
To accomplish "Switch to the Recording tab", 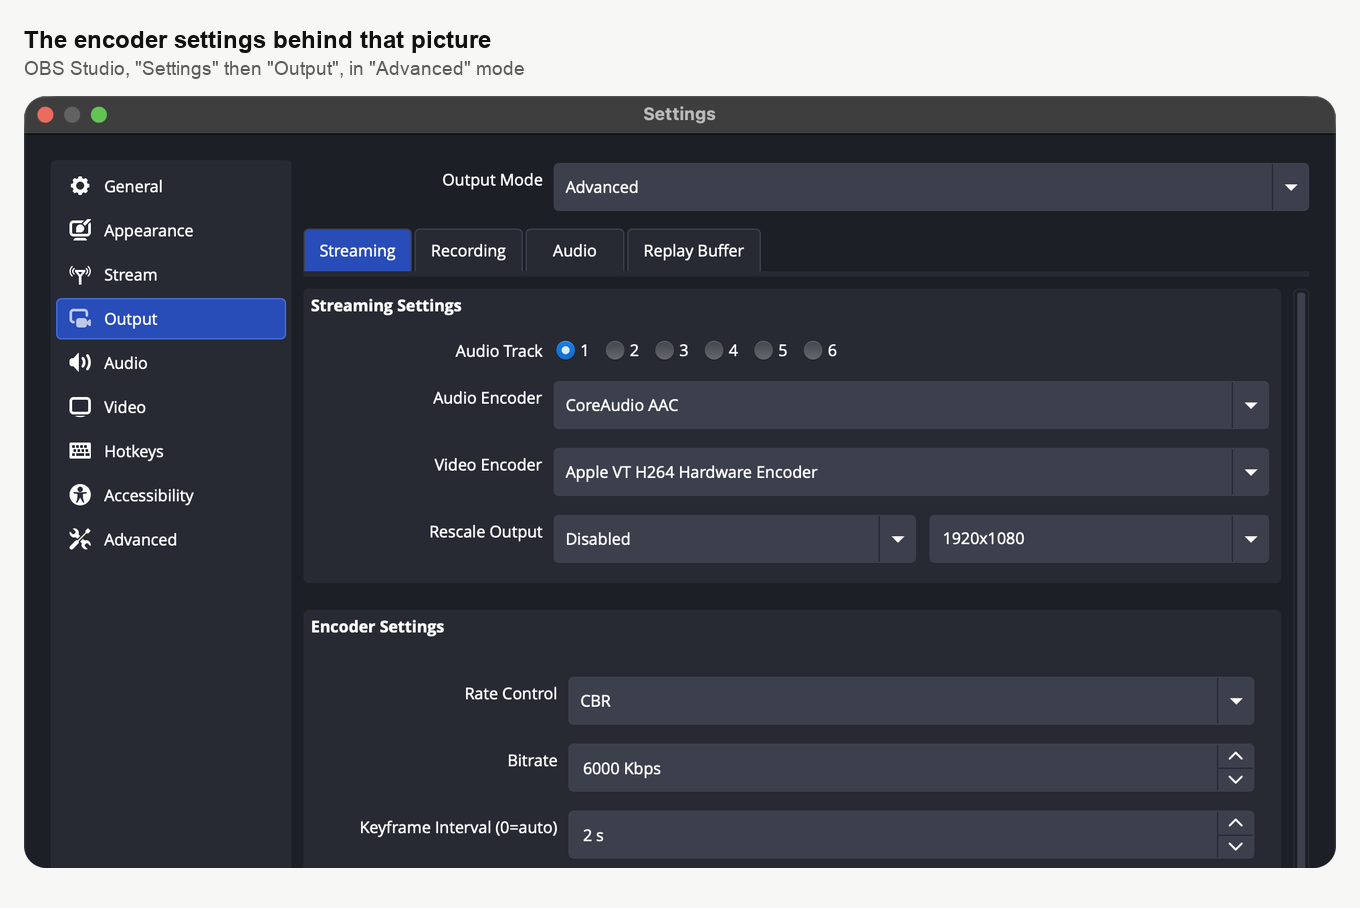I will point(468,250).
